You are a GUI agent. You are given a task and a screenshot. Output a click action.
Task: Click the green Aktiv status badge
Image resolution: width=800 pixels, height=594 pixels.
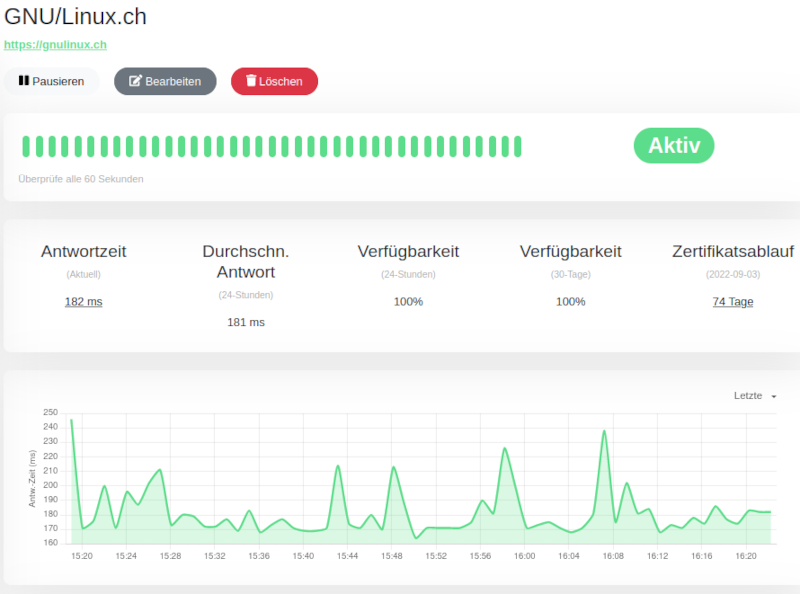point(674,145)
